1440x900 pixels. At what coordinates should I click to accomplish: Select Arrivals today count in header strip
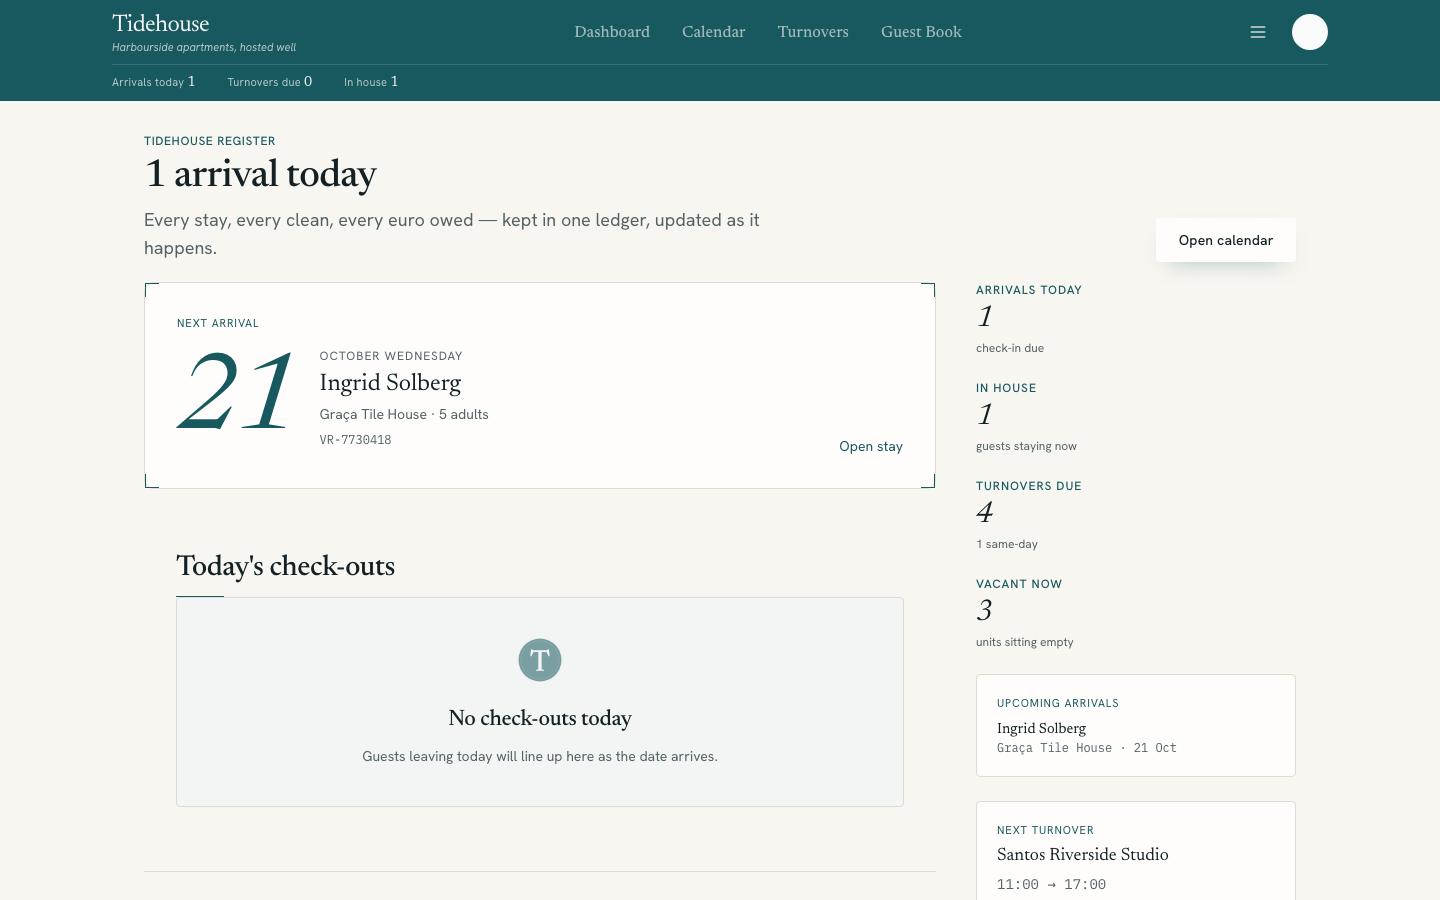coord(154,82)
